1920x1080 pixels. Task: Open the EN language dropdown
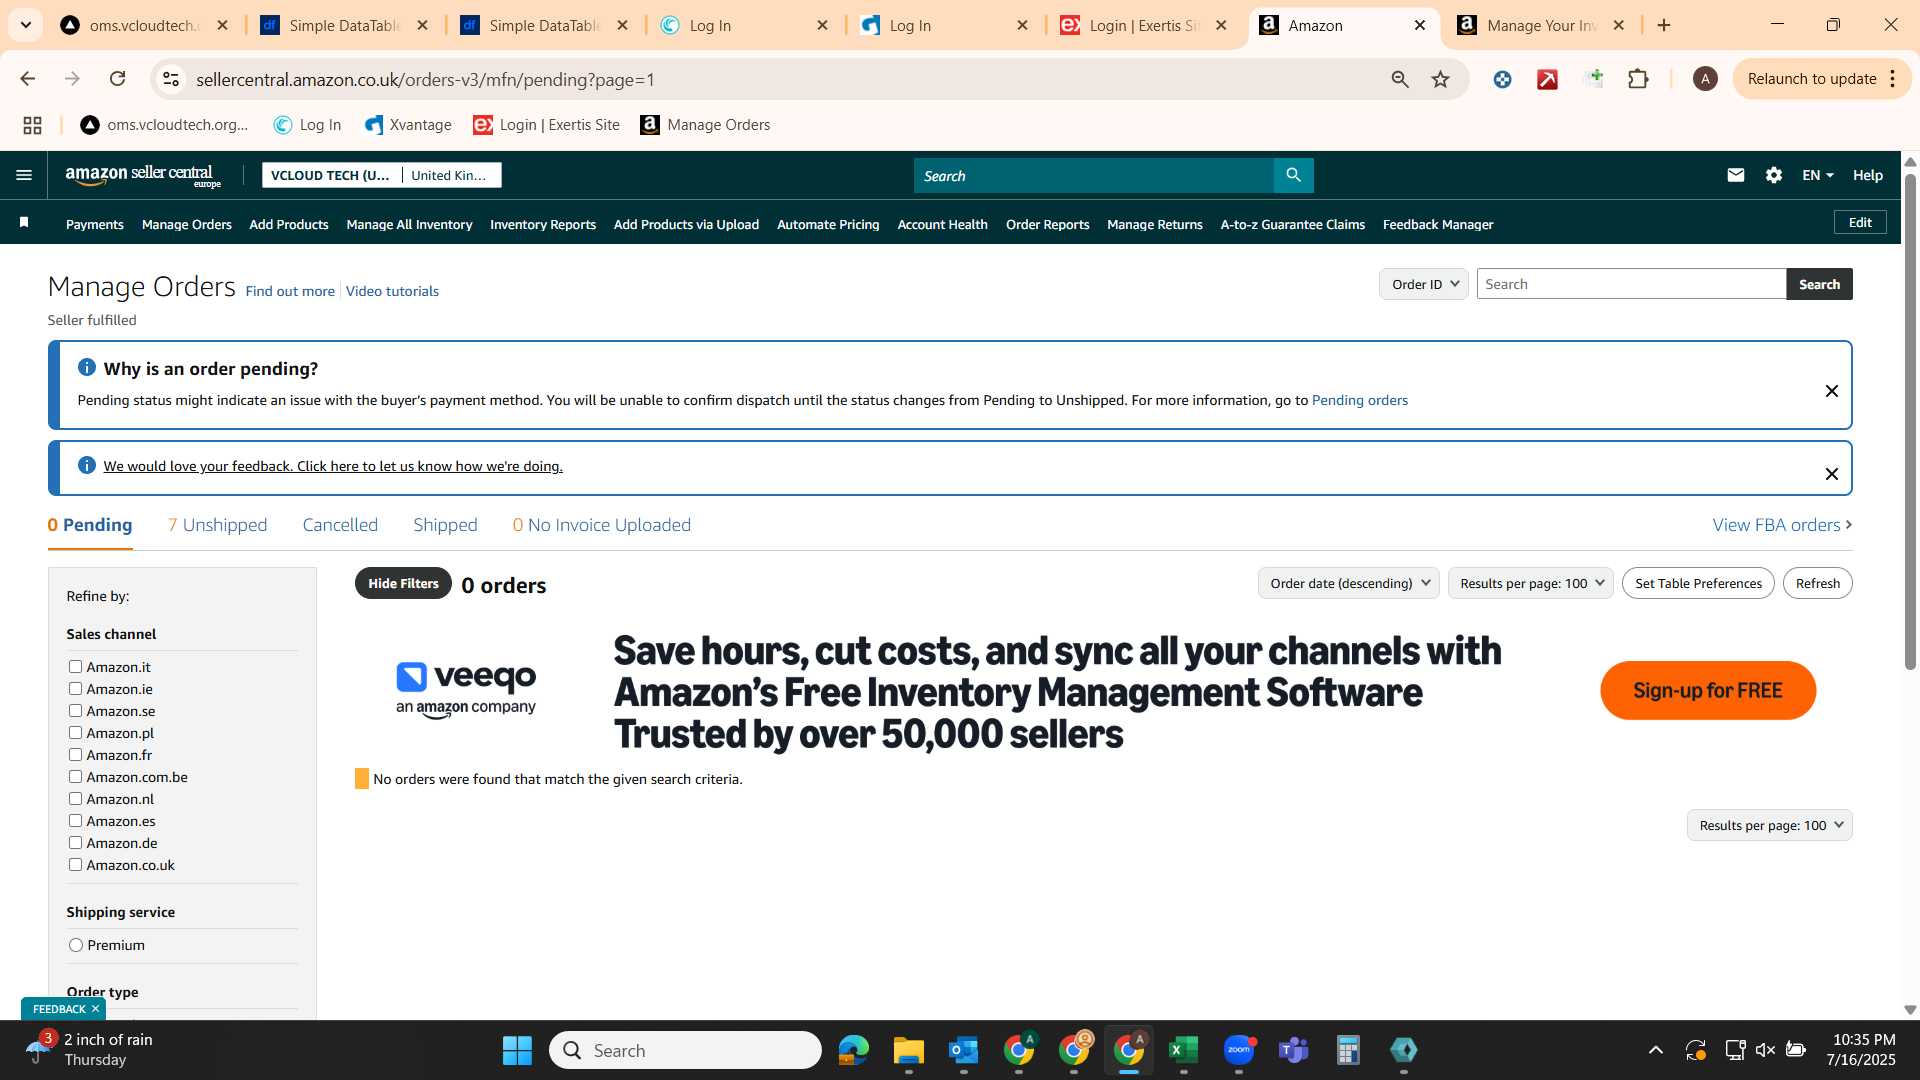coord(1817,175)
